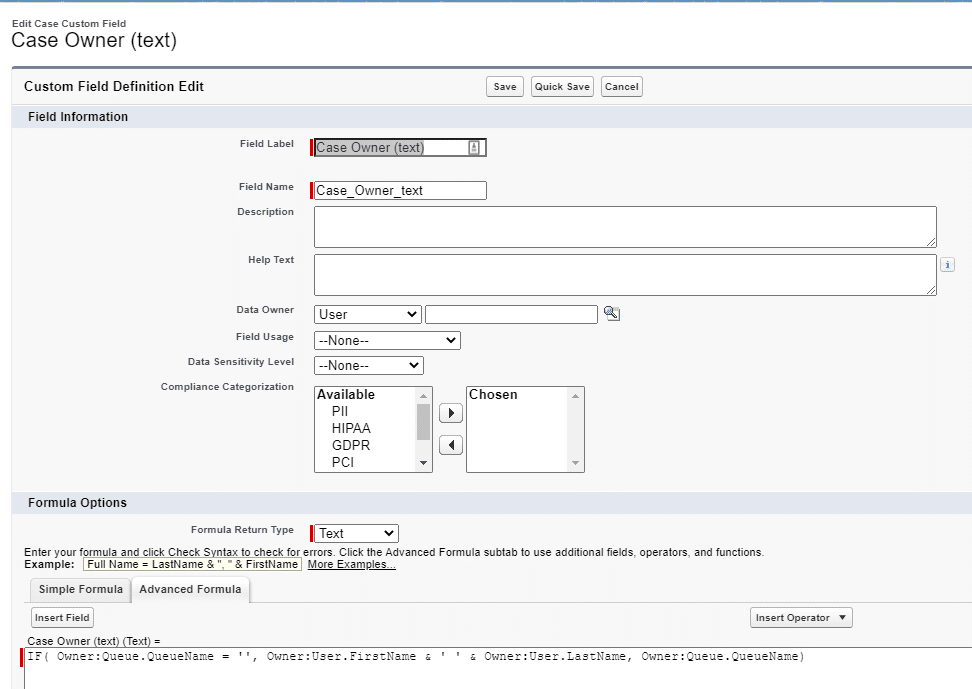Click the Field Label input
The height and width of the screenshot is (689, 972).
400,148
